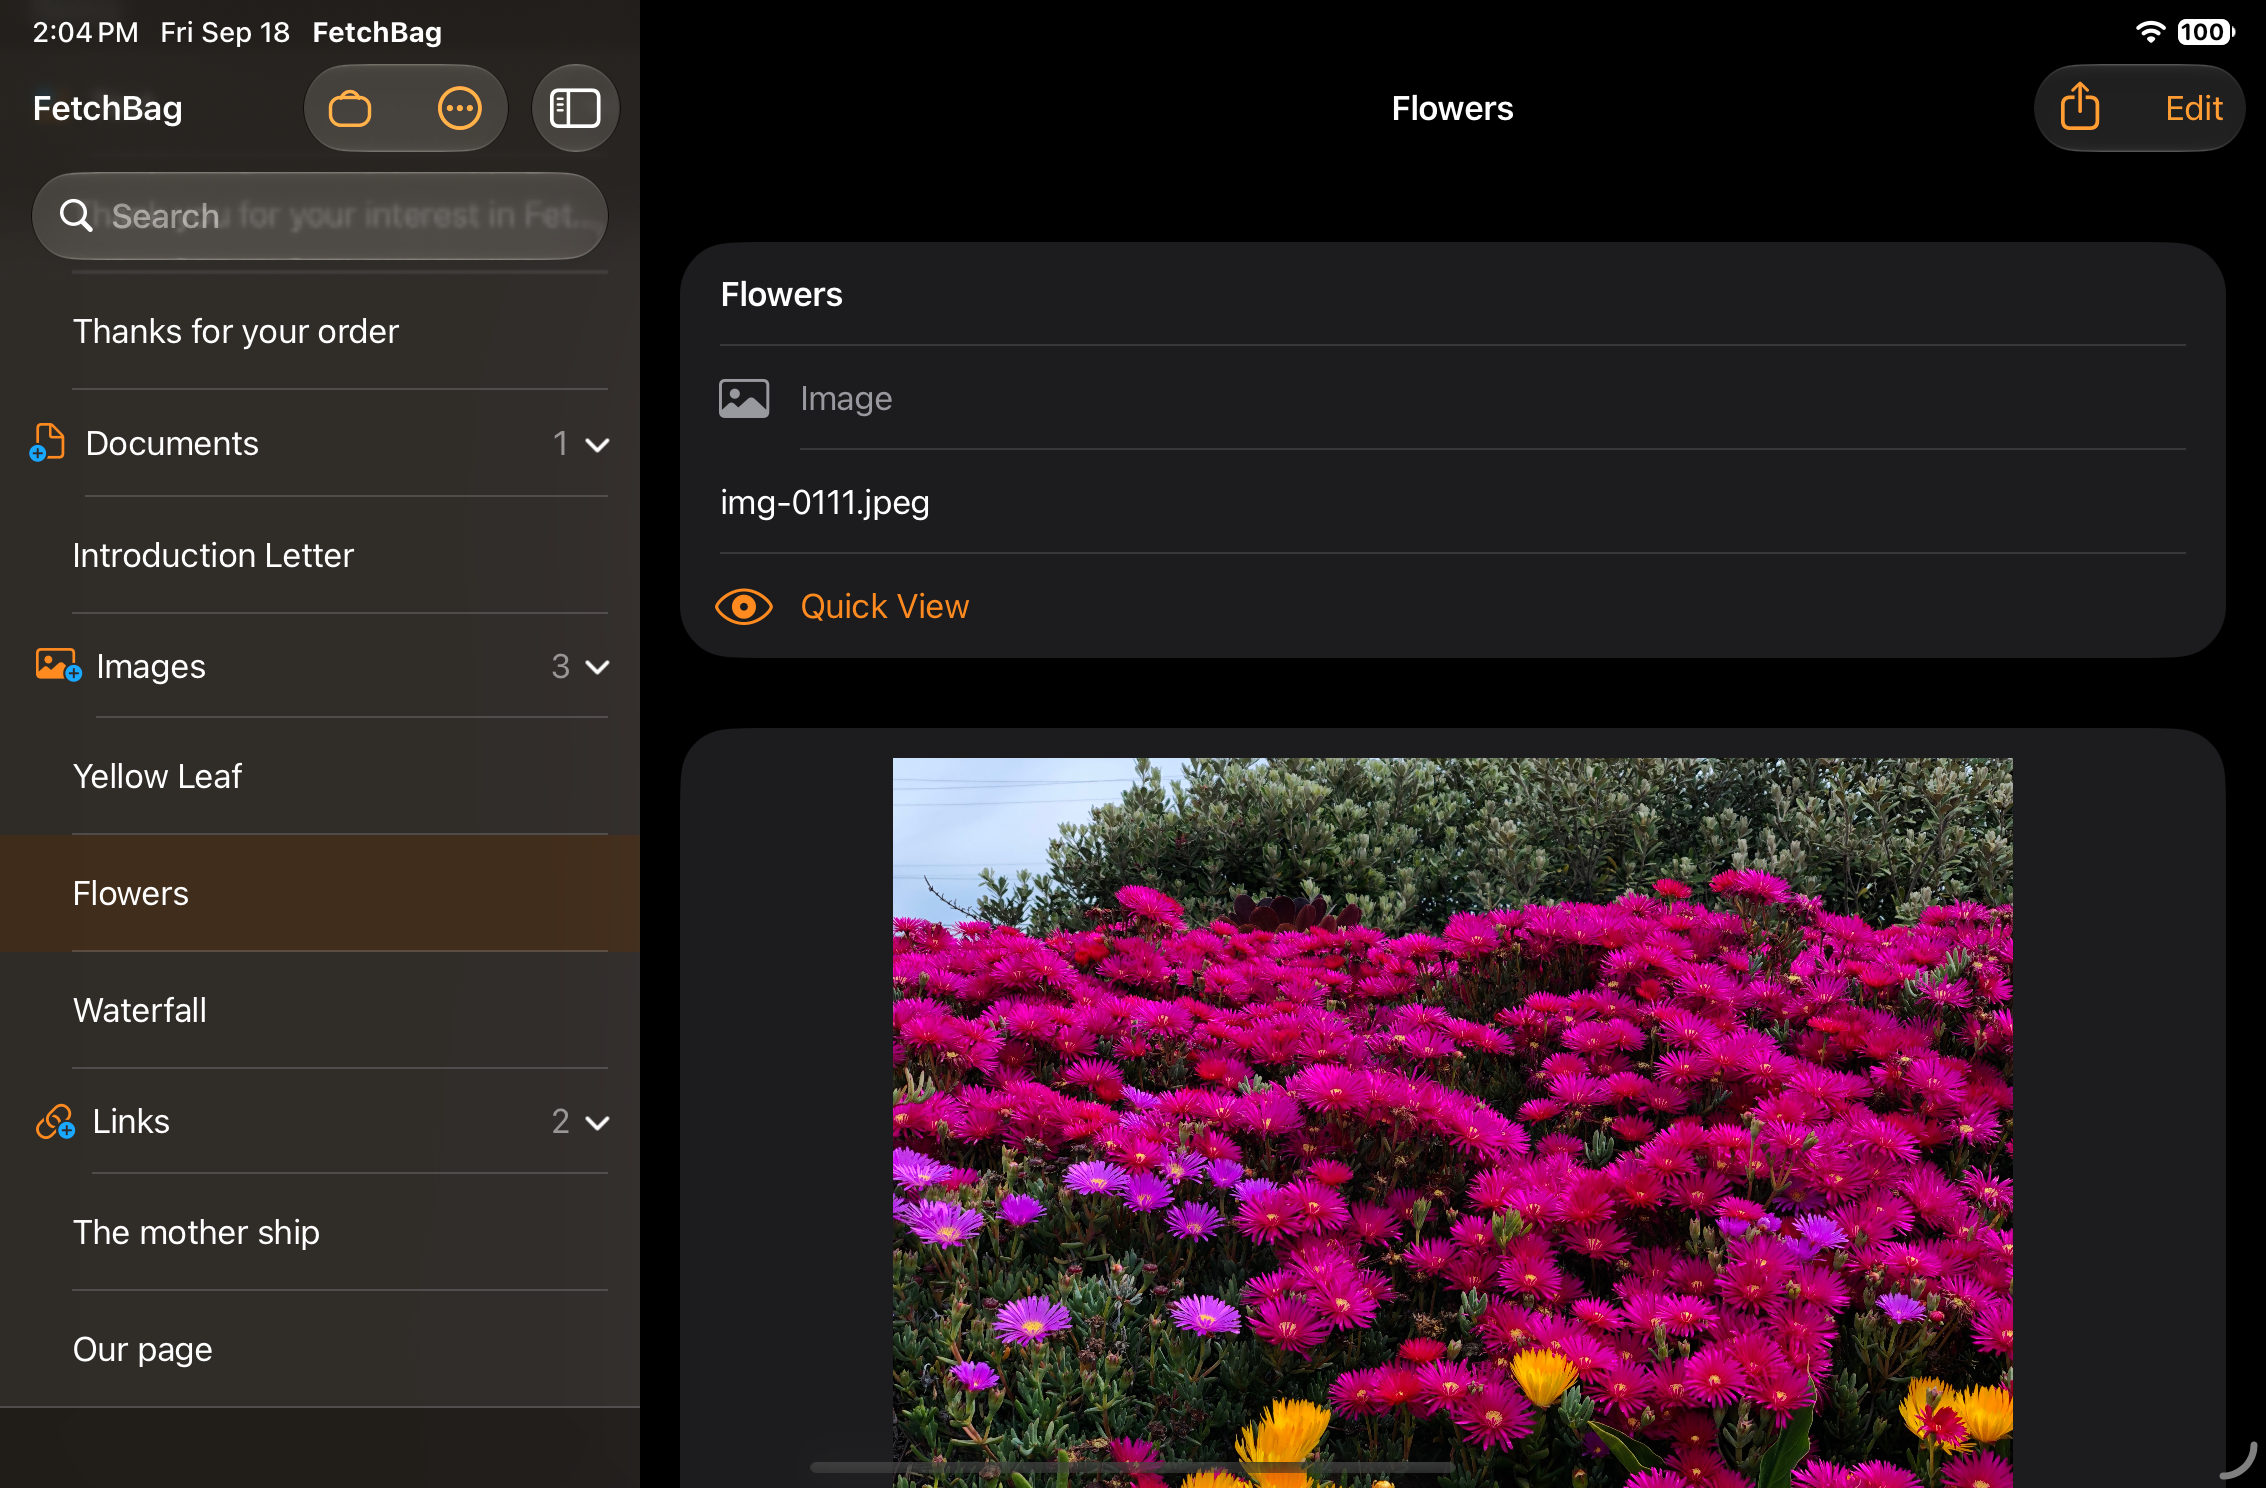
Task: Click the Links add icon
Action: point(55,1121)
